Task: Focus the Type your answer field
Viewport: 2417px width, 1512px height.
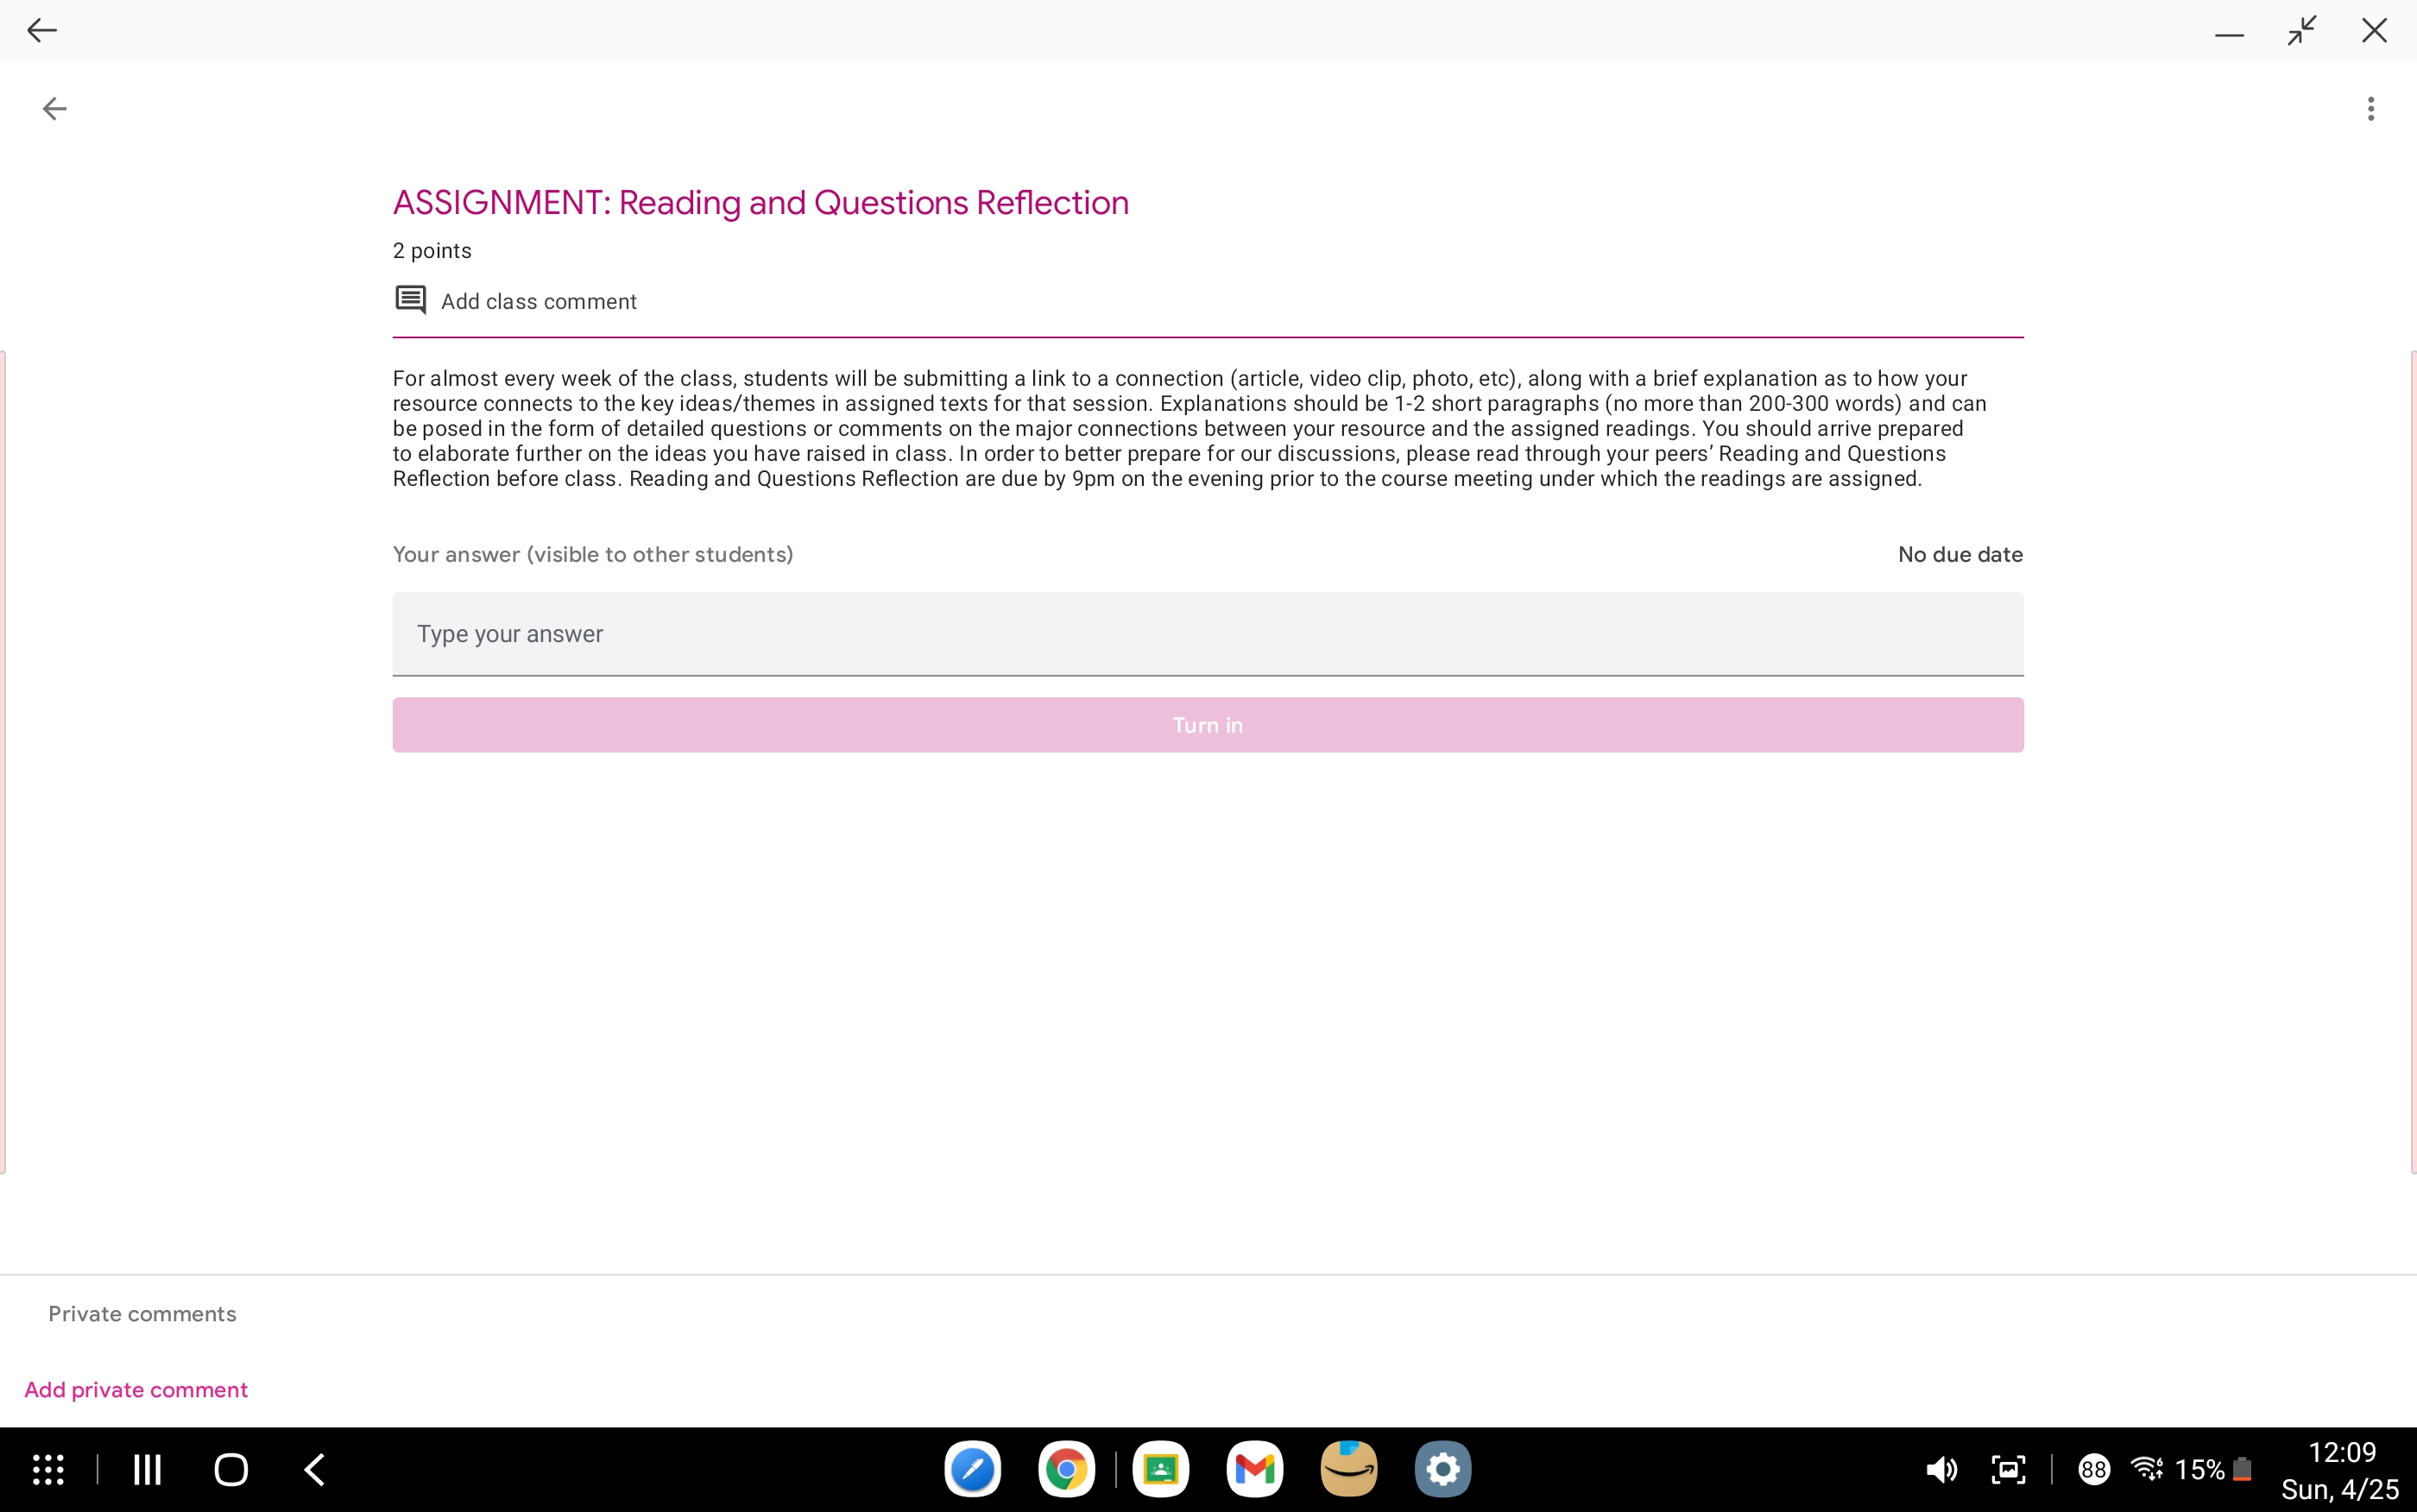Action: pos(1207,634)
